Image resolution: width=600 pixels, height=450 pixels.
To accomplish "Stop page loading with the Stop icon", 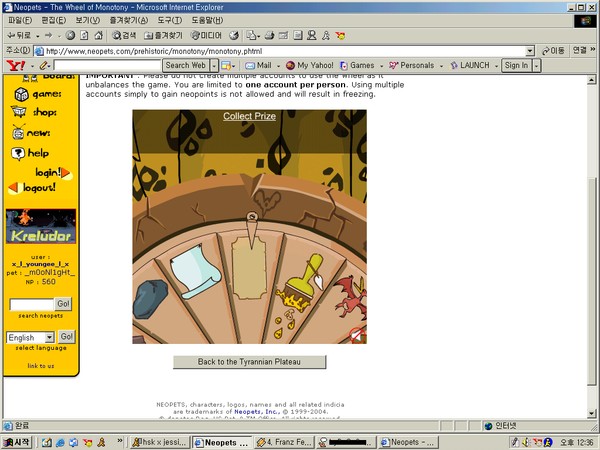I will 70,36.
